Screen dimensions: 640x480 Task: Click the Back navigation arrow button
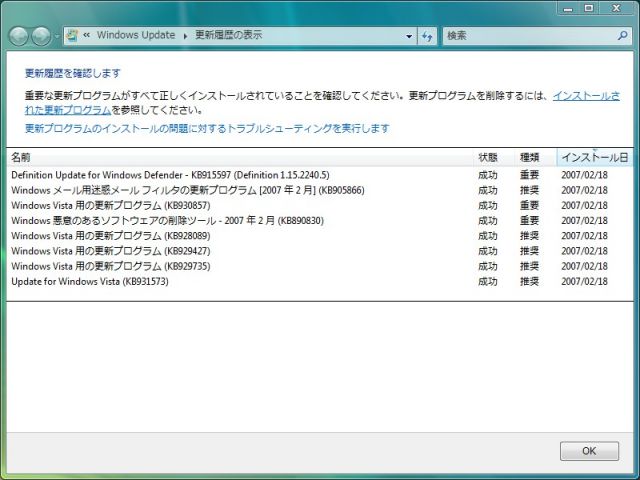point(19,36)
